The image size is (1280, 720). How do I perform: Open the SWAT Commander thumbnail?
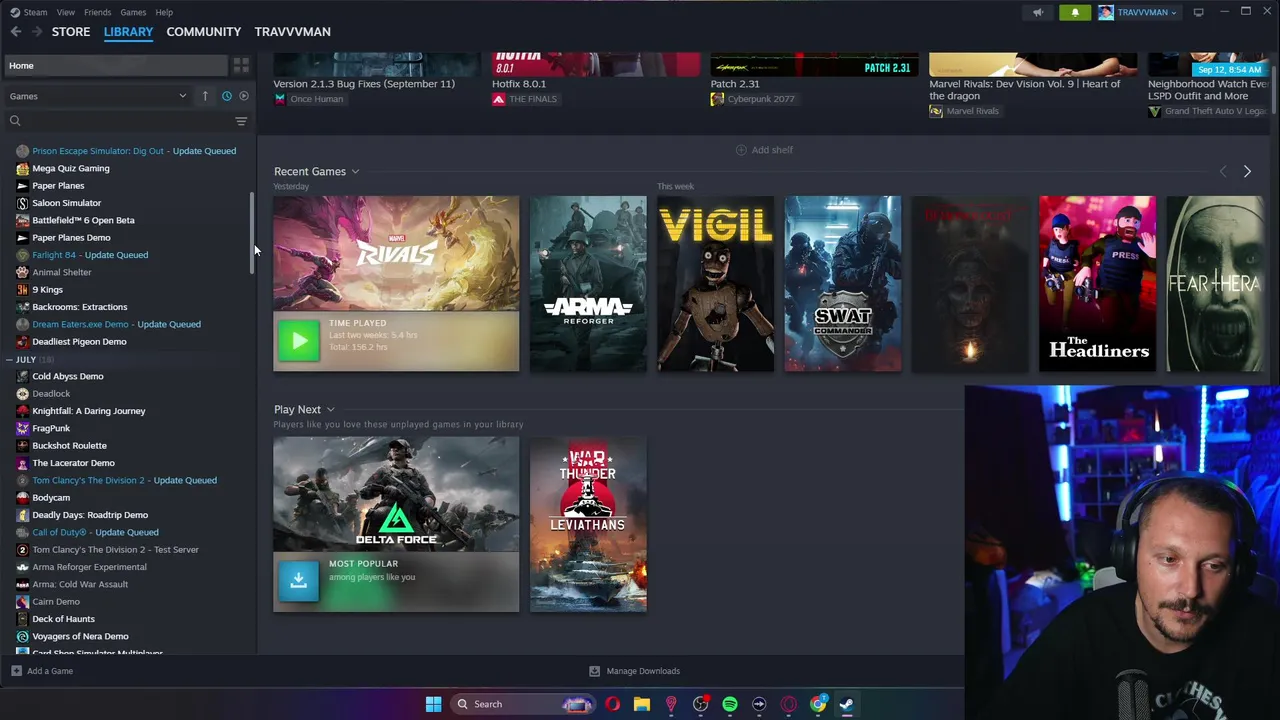(843, 284)
